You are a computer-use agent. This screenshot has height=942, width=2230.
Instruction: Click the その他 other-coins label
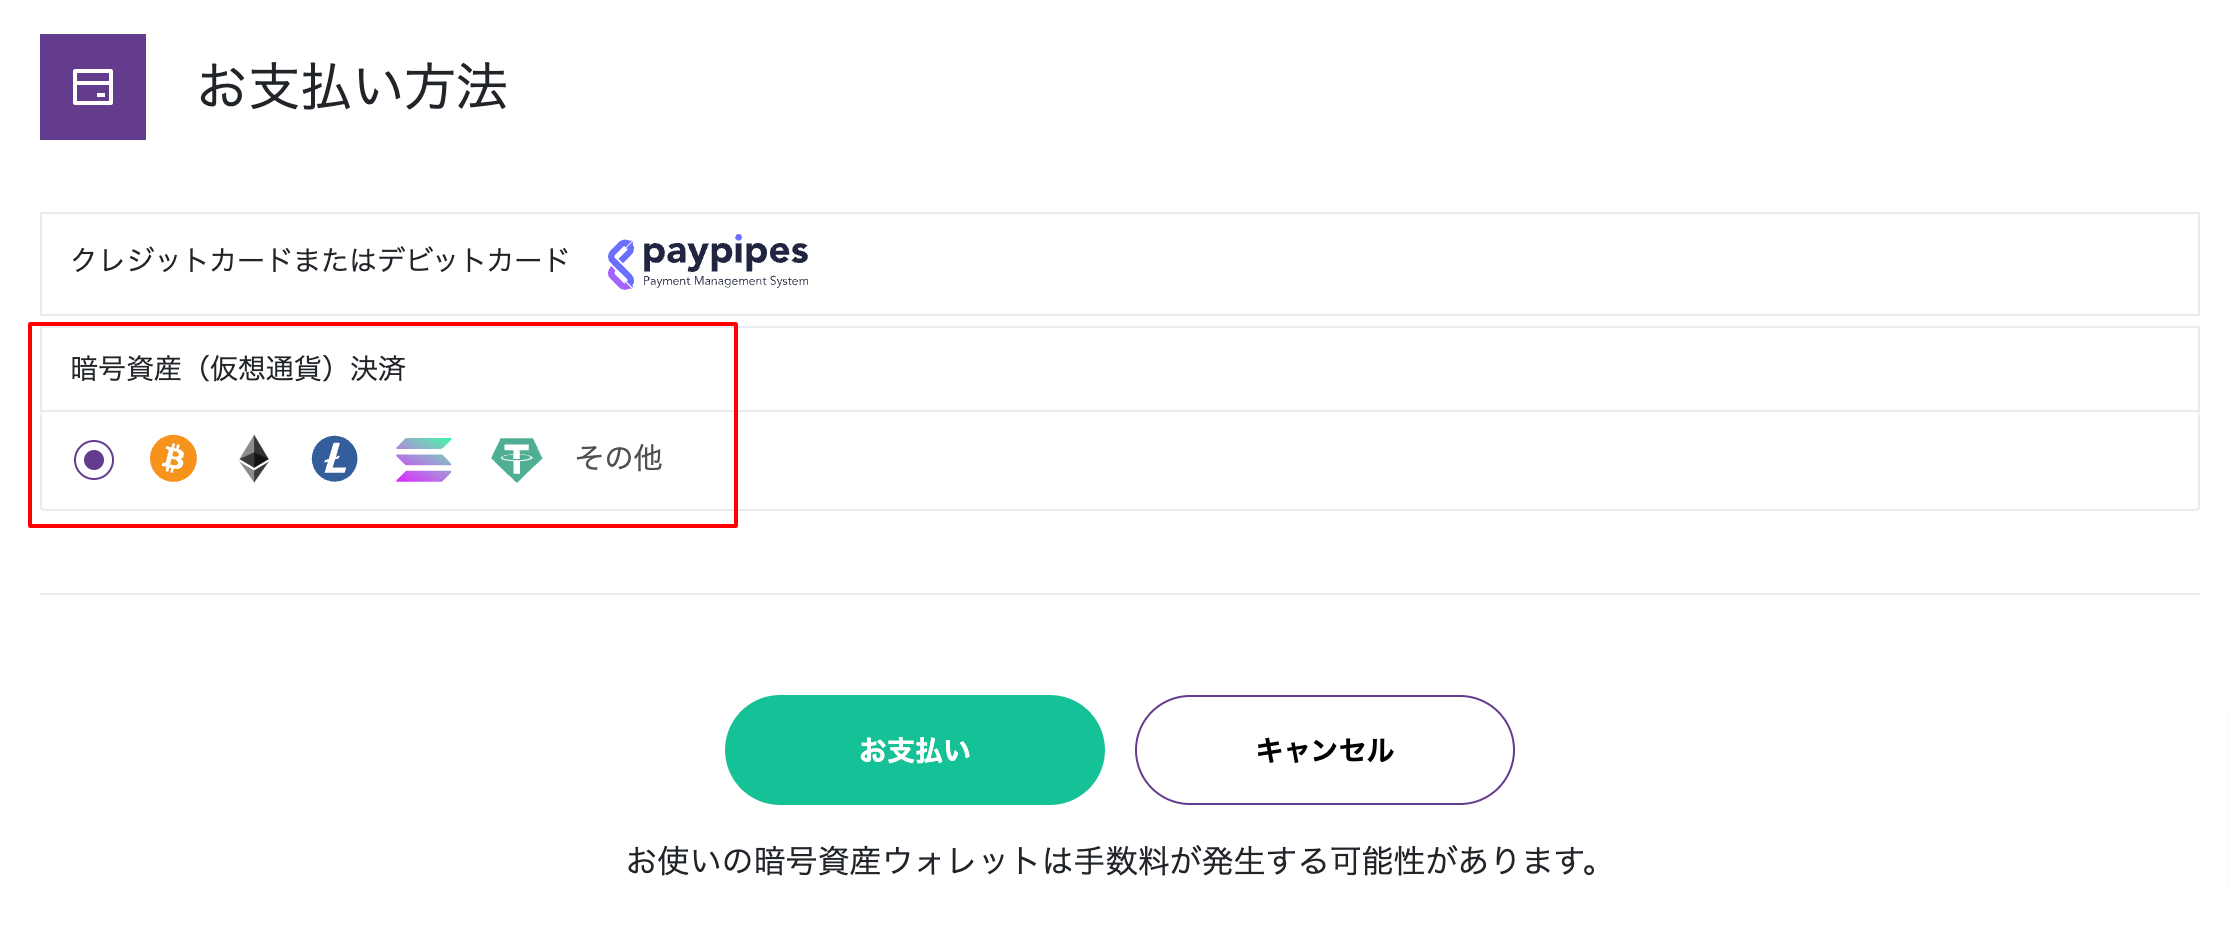(619, 458)
